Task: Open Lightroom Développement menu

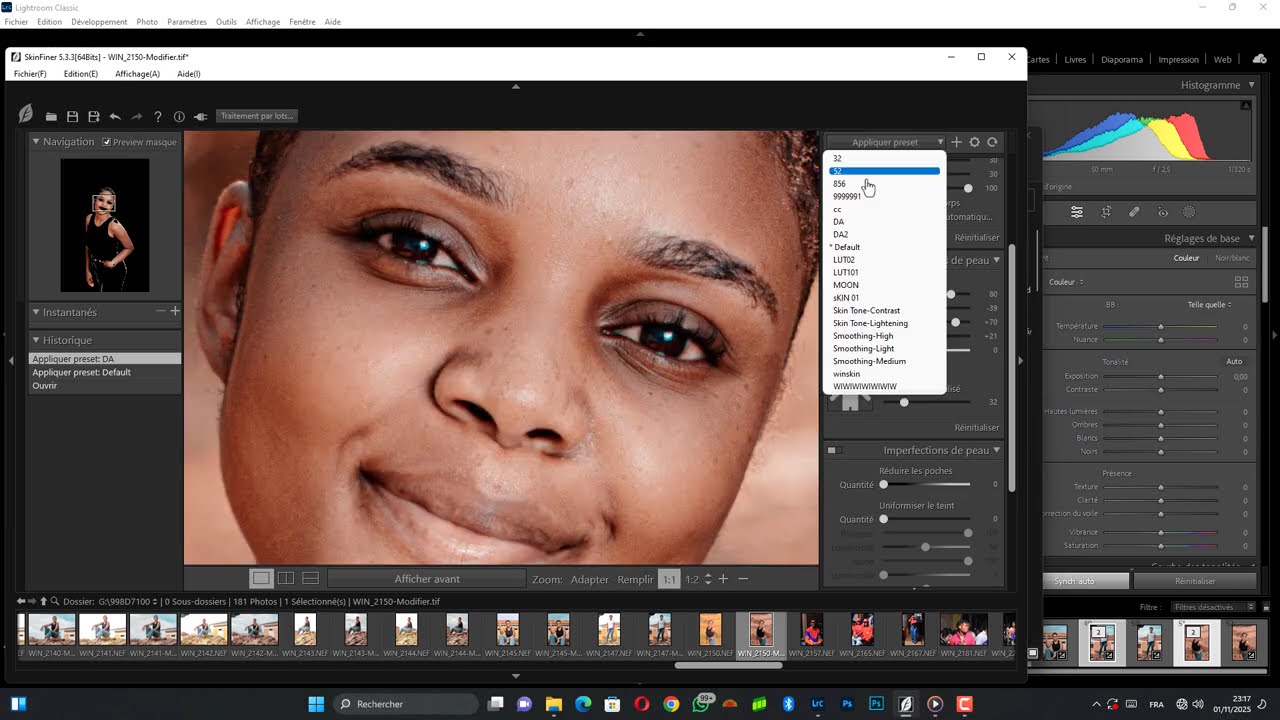Action: coord(99,21)
